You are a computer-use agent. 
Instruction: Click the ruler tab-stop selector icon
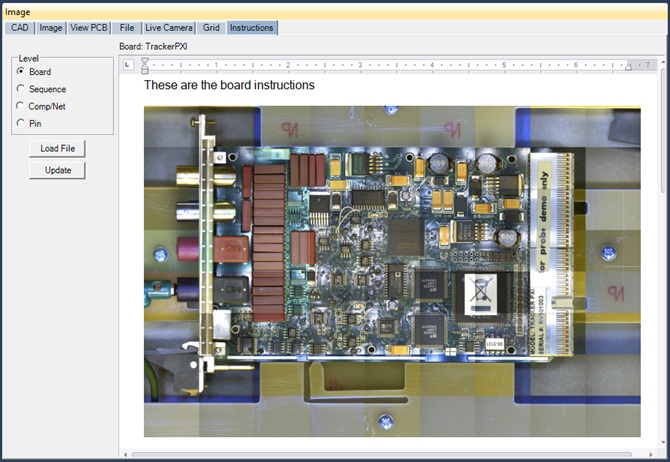126,65
